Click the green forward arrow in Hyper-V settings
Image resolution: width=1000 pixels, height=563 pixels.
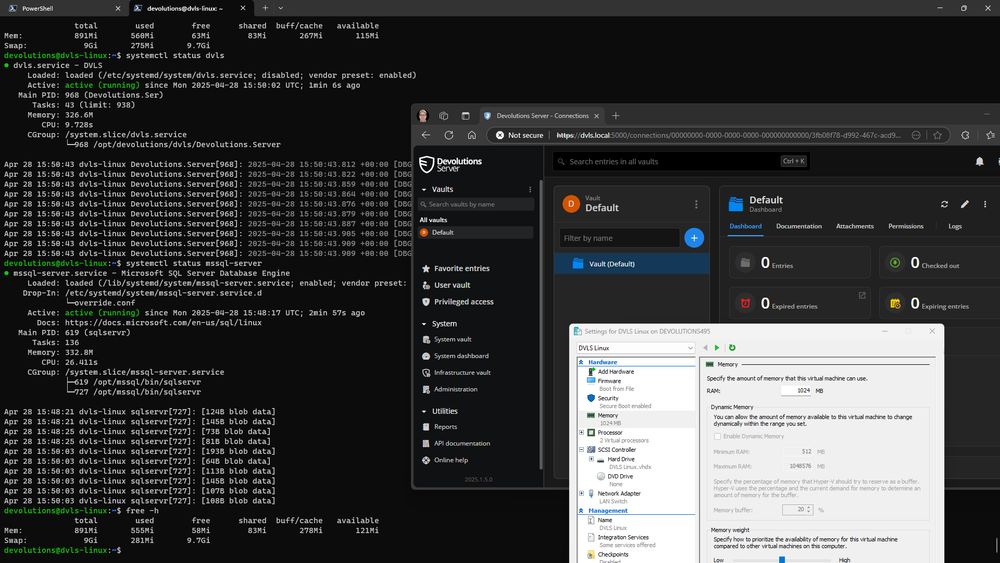tap(717, 347)
